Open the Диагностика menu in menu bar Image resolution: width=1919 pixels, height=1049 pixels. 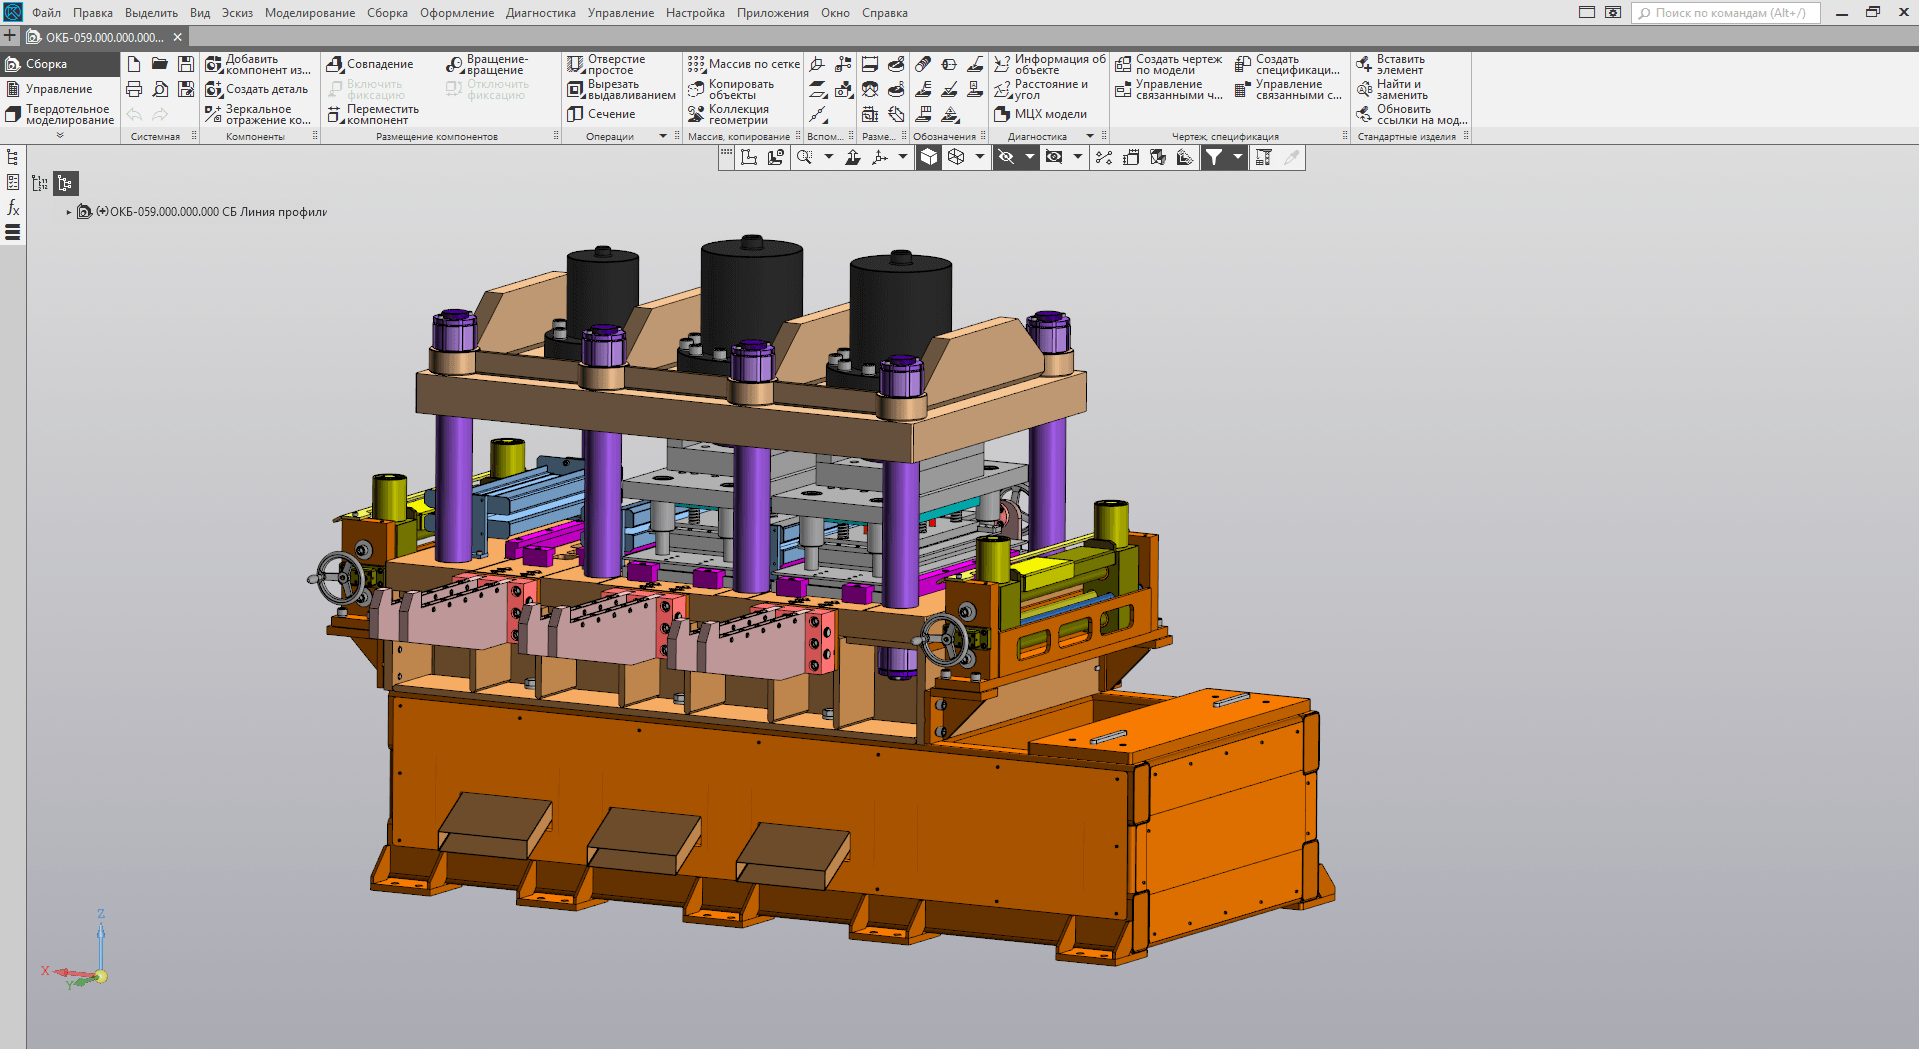(x=540, y=13)
